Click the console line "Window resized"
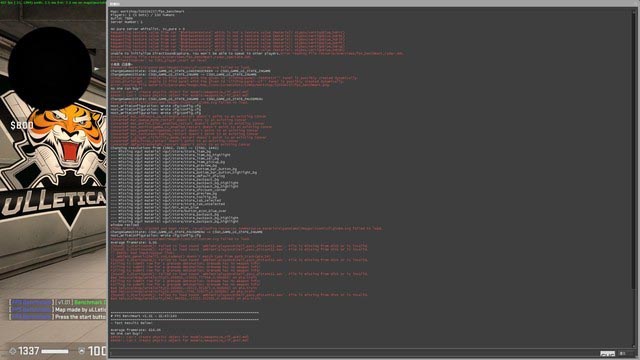The image size is (640, 360). [x=124, y=225]
